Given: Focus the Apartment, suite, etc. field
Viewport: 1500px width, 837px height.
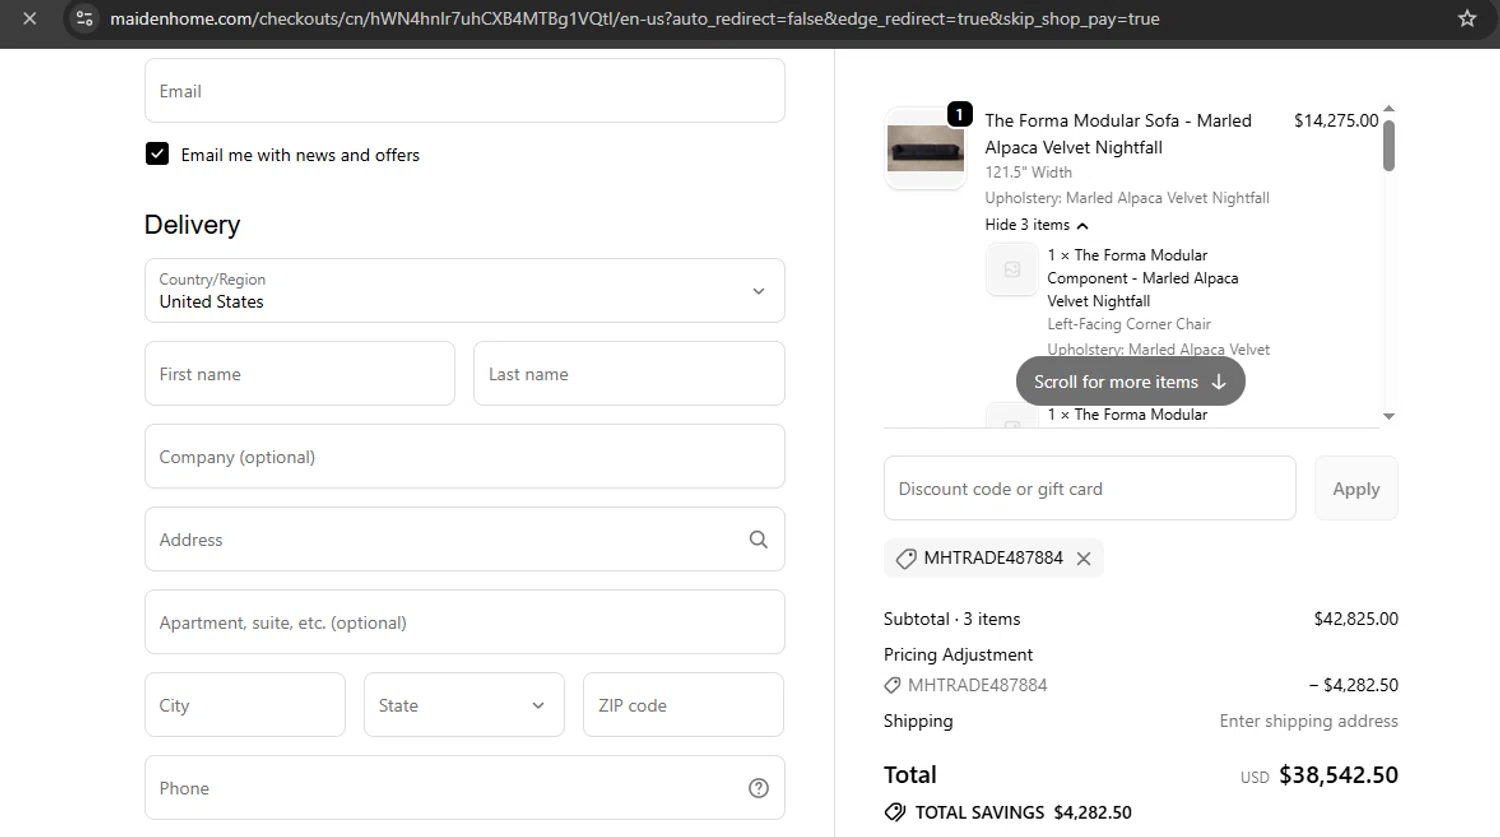Looking at the screenshot, I should point(465,623).
